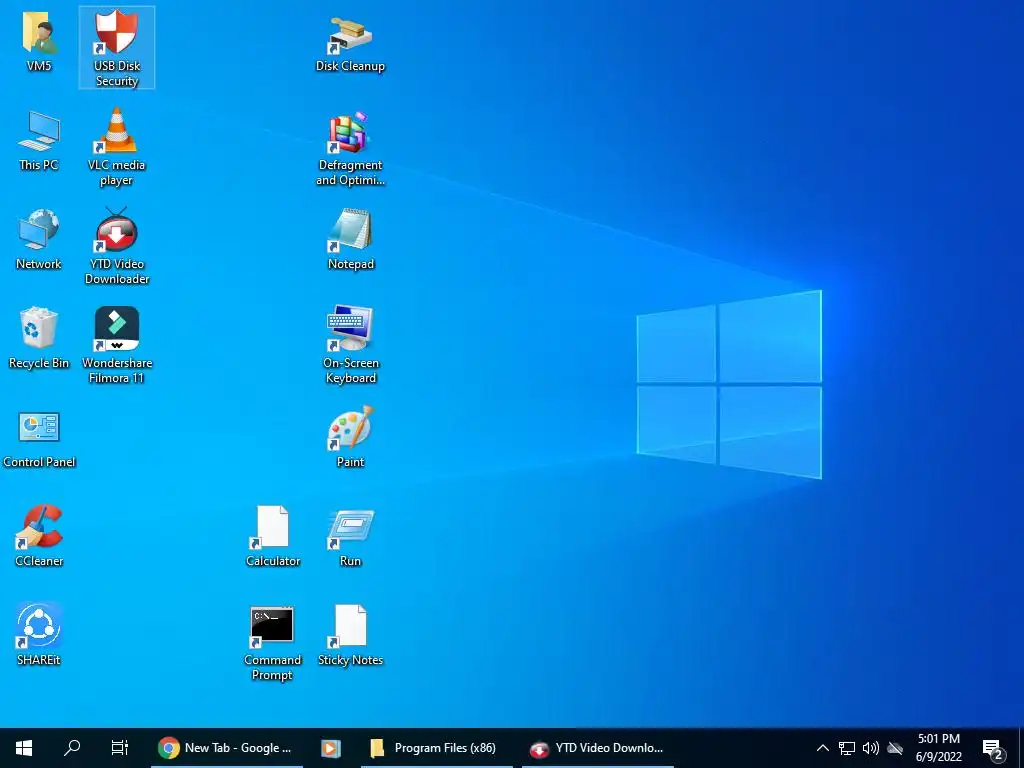
Task: Show hidden system tray icons
Action: [823, 748]
